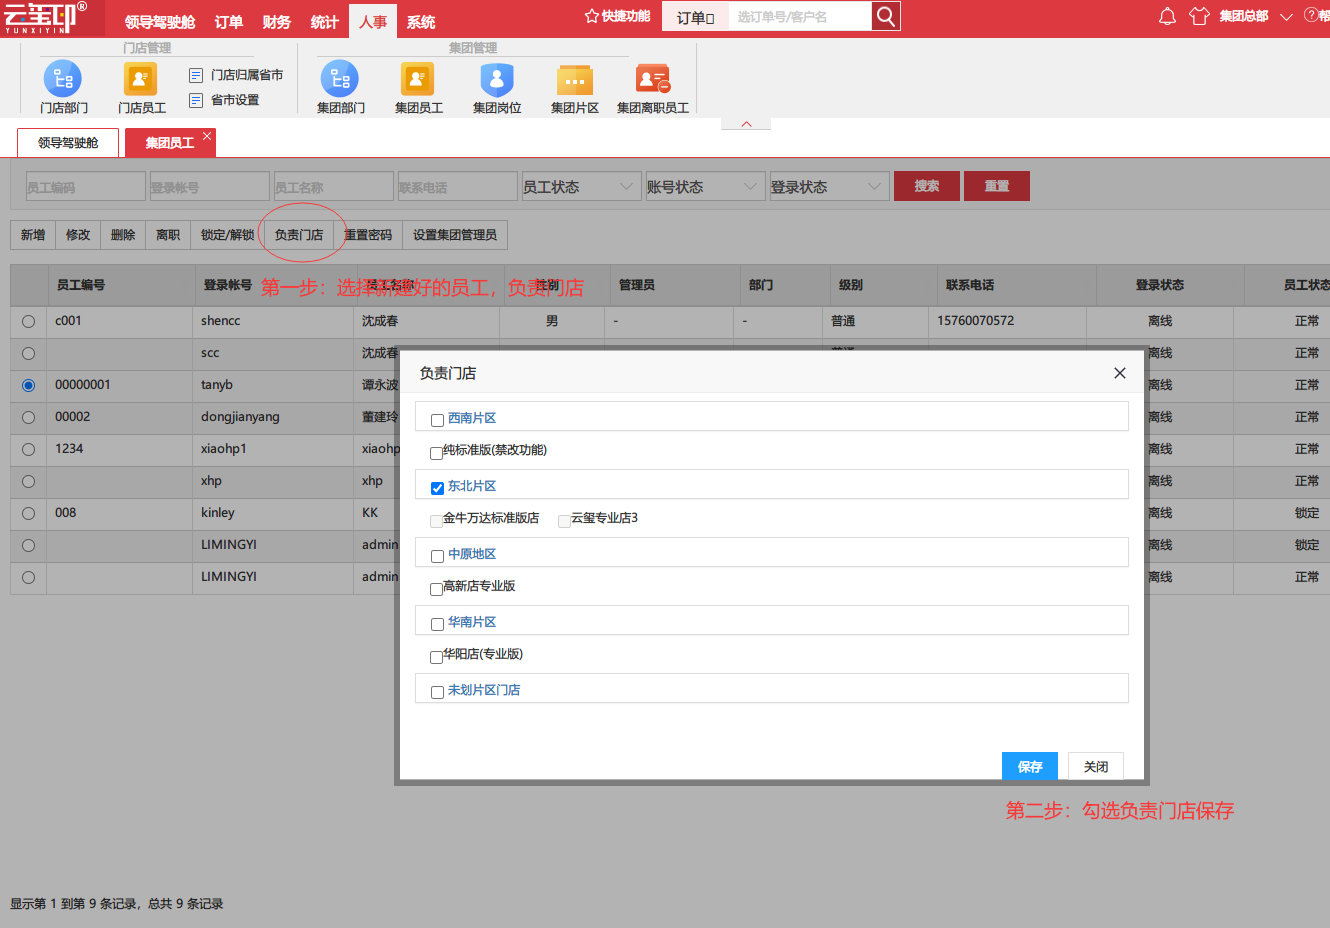
Task: Click the 集团部门 icon
Action: click(339, 79)
